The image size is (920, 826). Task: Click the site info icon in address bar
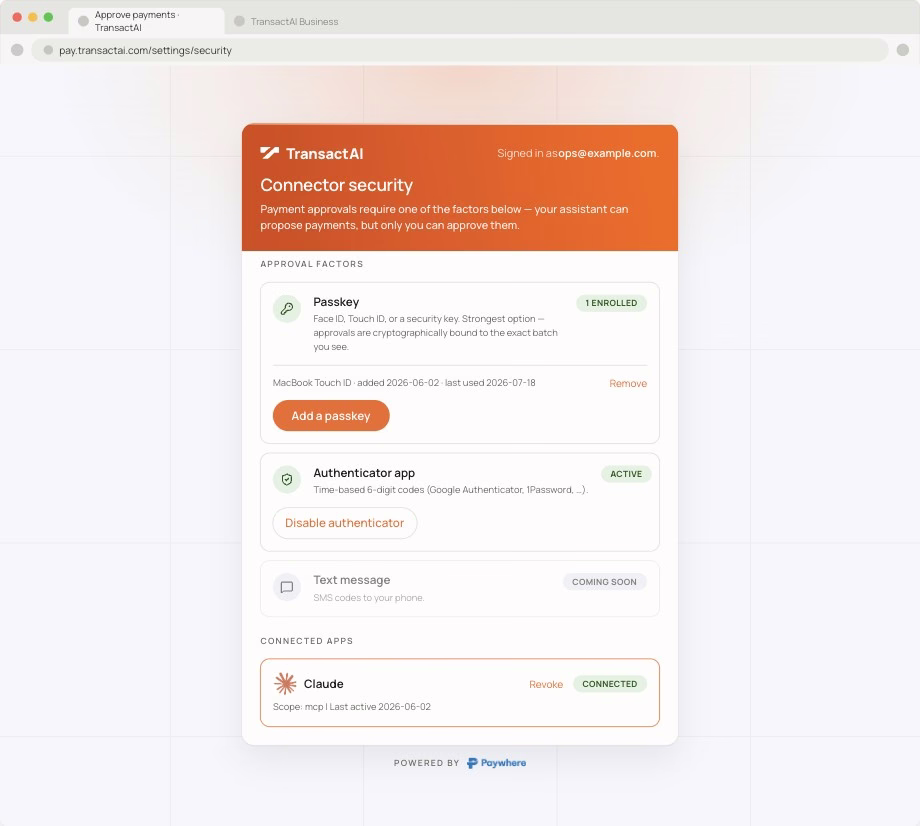click(x=48, y=50)
